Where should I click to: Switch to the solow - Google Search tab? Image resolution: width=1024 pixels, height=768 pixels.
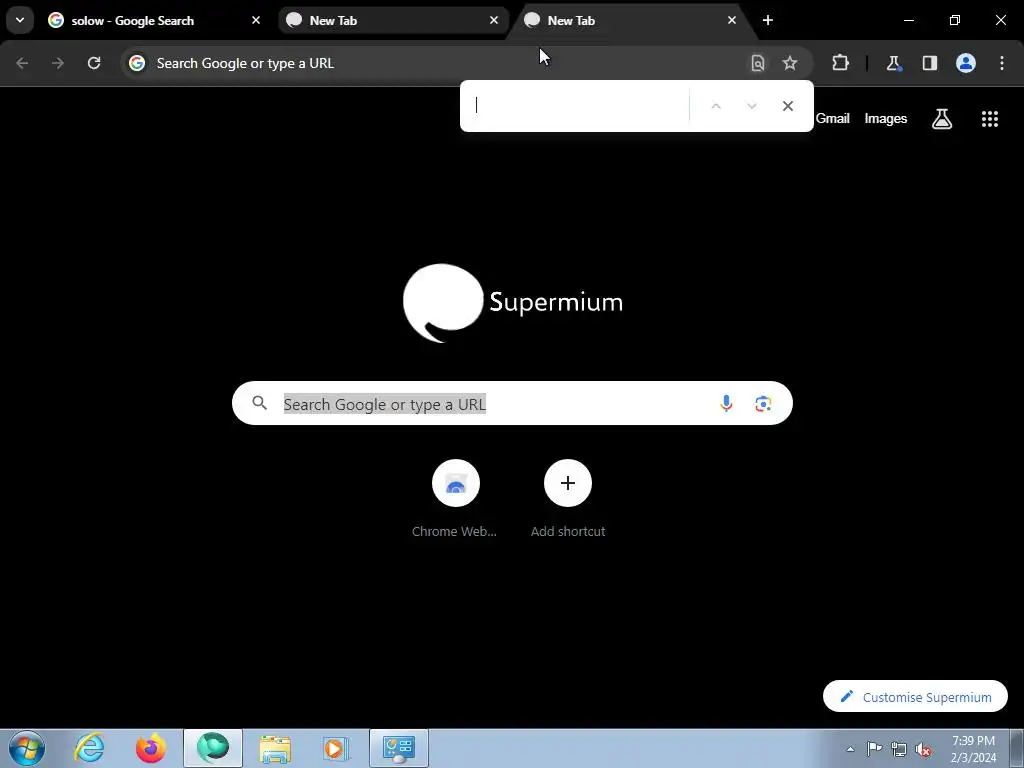(155, 20)
